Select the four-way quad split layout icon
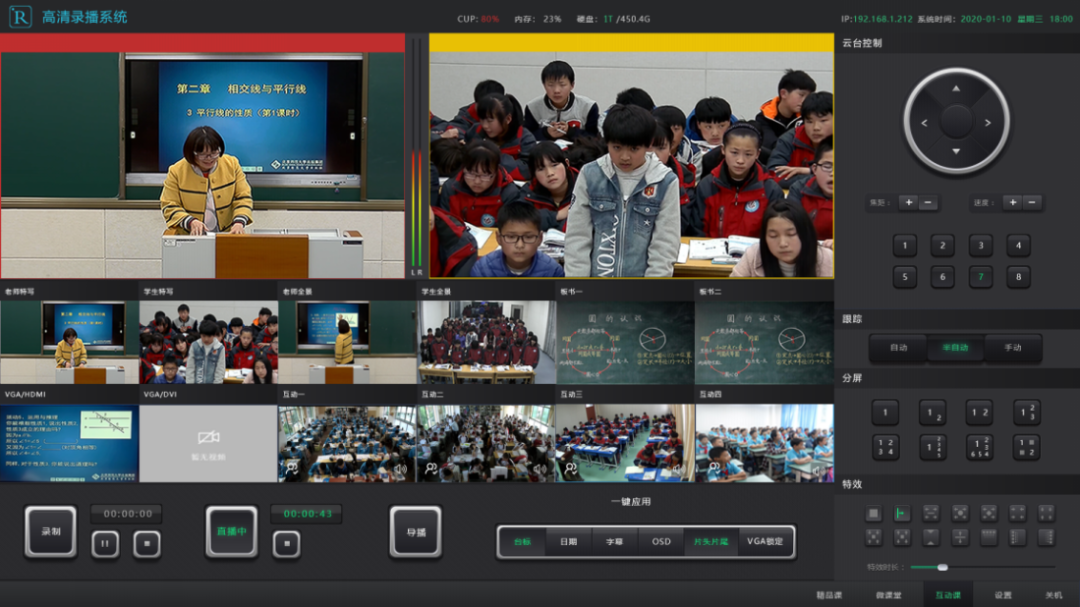This screenshot has height=607, width=1080. 885,447
